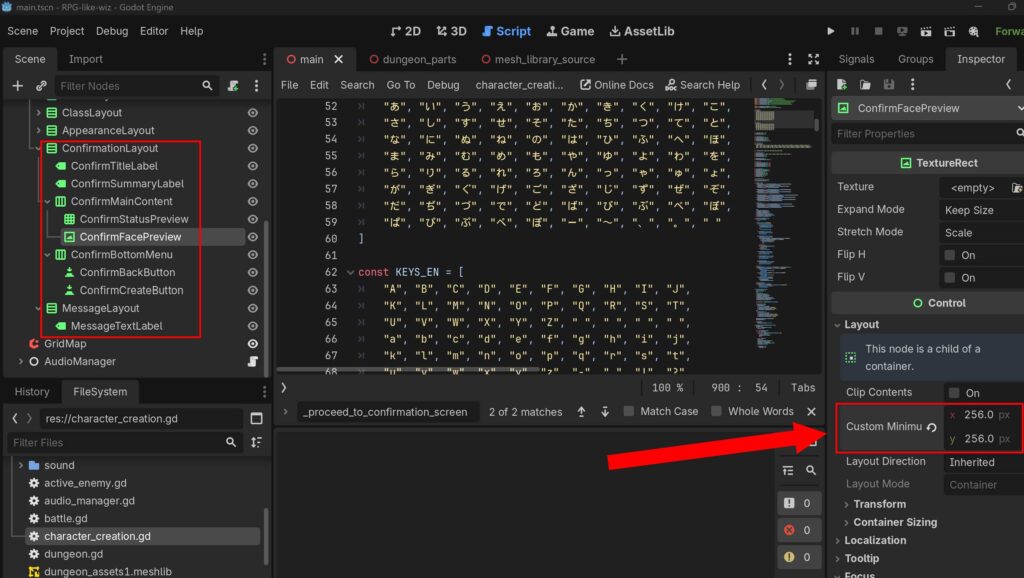Screen dimensions: 1024x578
Task: Toggle visibility of MessageTextLabel
Action: click(253, 326)
